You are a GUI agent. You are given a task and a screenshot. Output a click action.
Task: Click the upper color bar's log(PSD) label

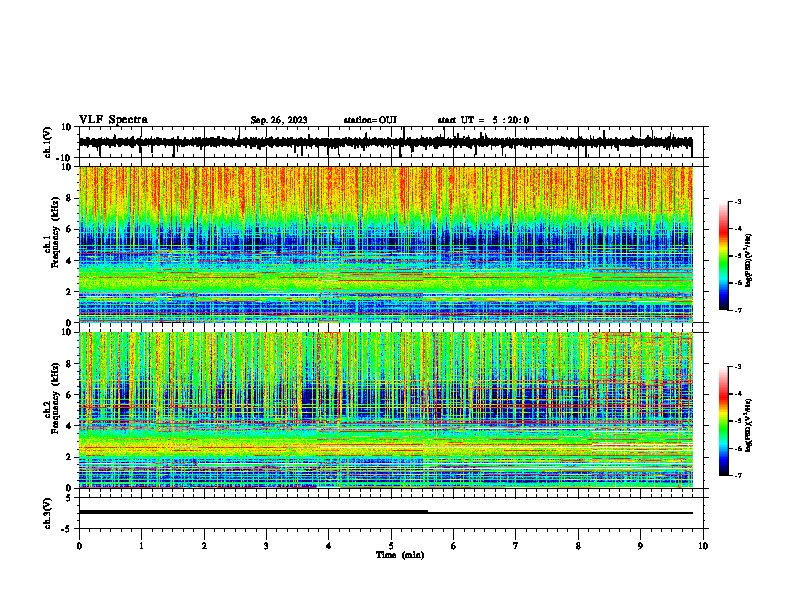[749, 260]
